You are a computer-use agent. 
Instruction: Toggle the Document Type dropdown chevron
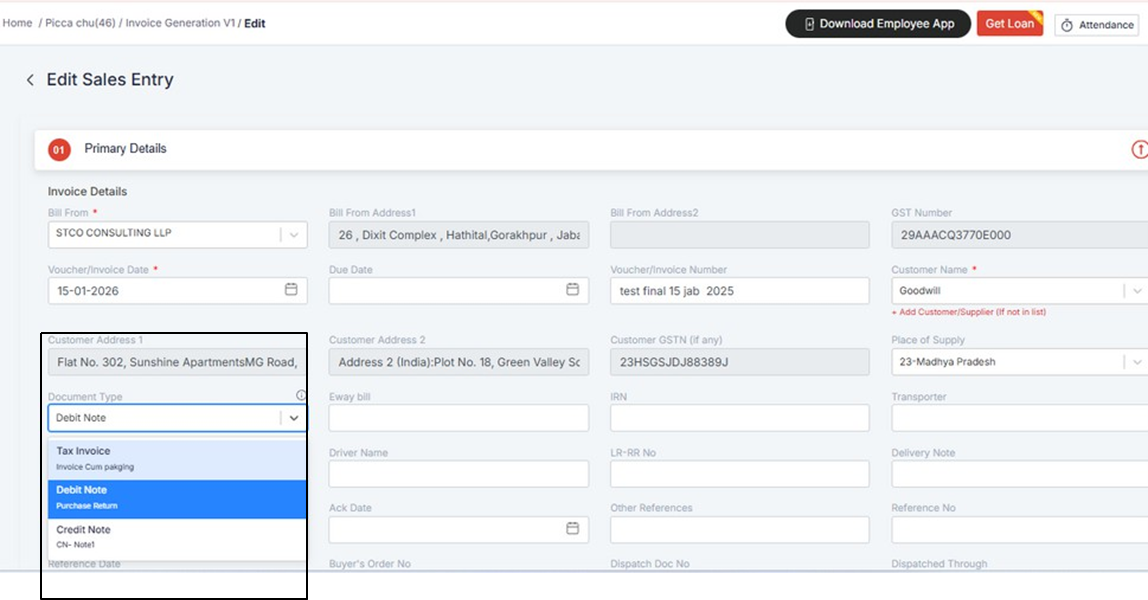pos(294,418)
